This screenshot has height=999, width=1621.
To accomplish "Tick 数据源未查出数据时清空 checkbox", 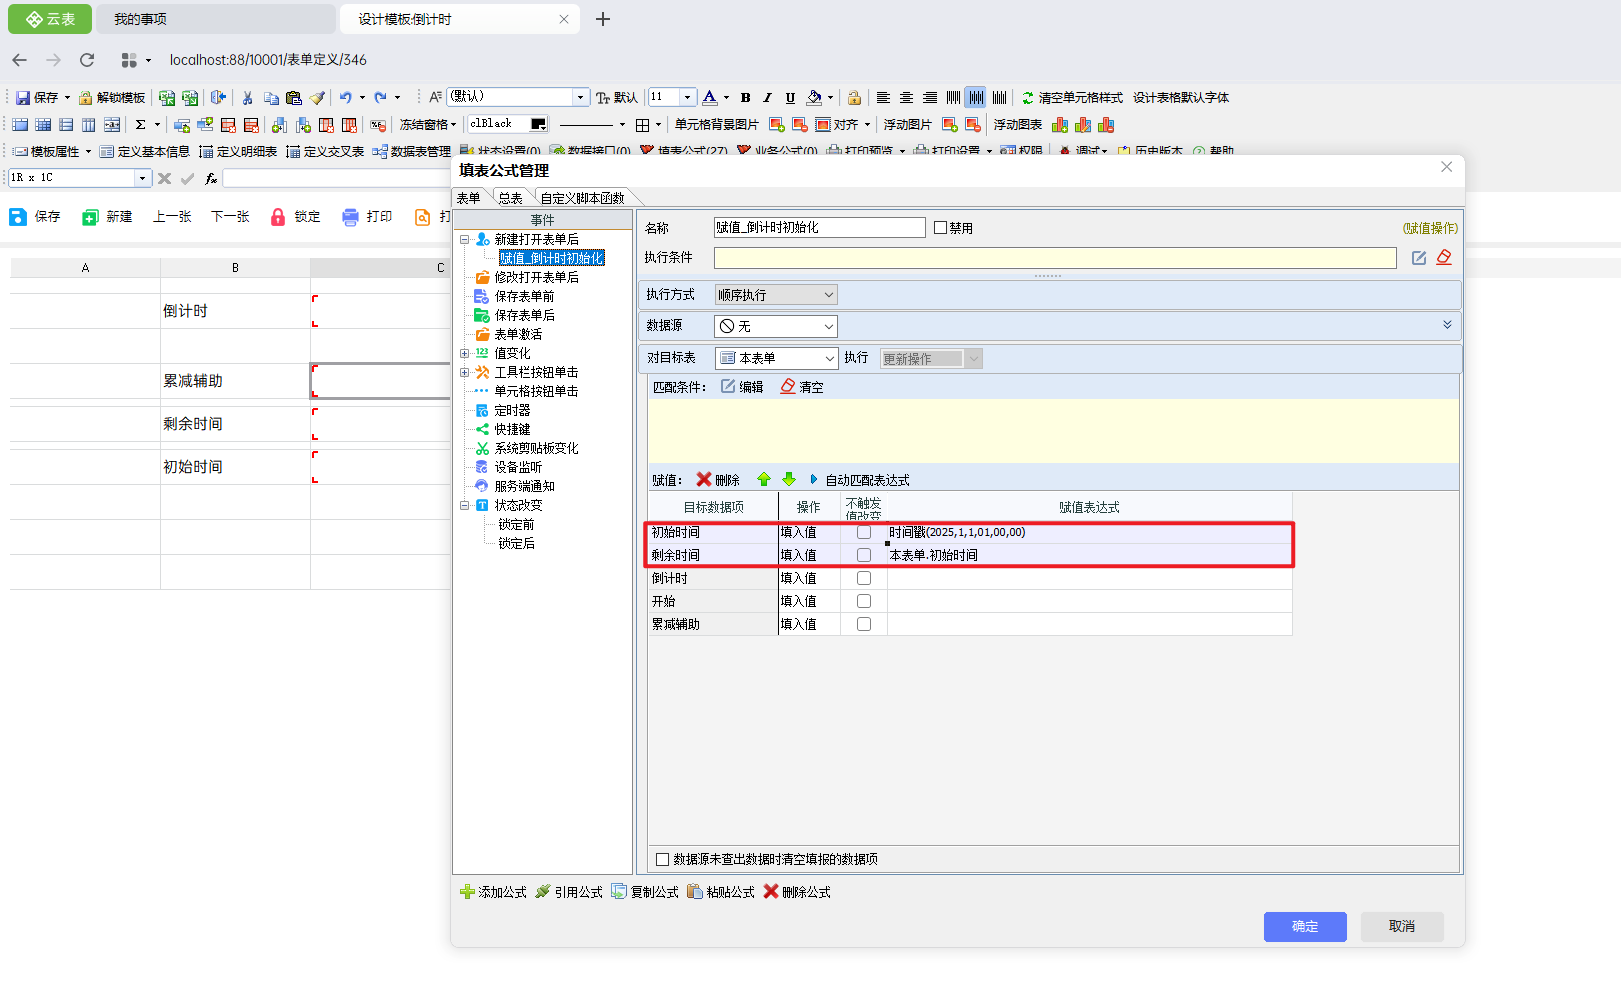I will pos(662,859).
